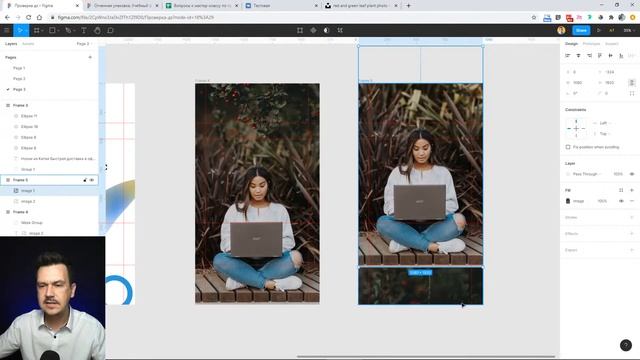Click the Crop image icon in the top toolbar

(x=340, y=30)
